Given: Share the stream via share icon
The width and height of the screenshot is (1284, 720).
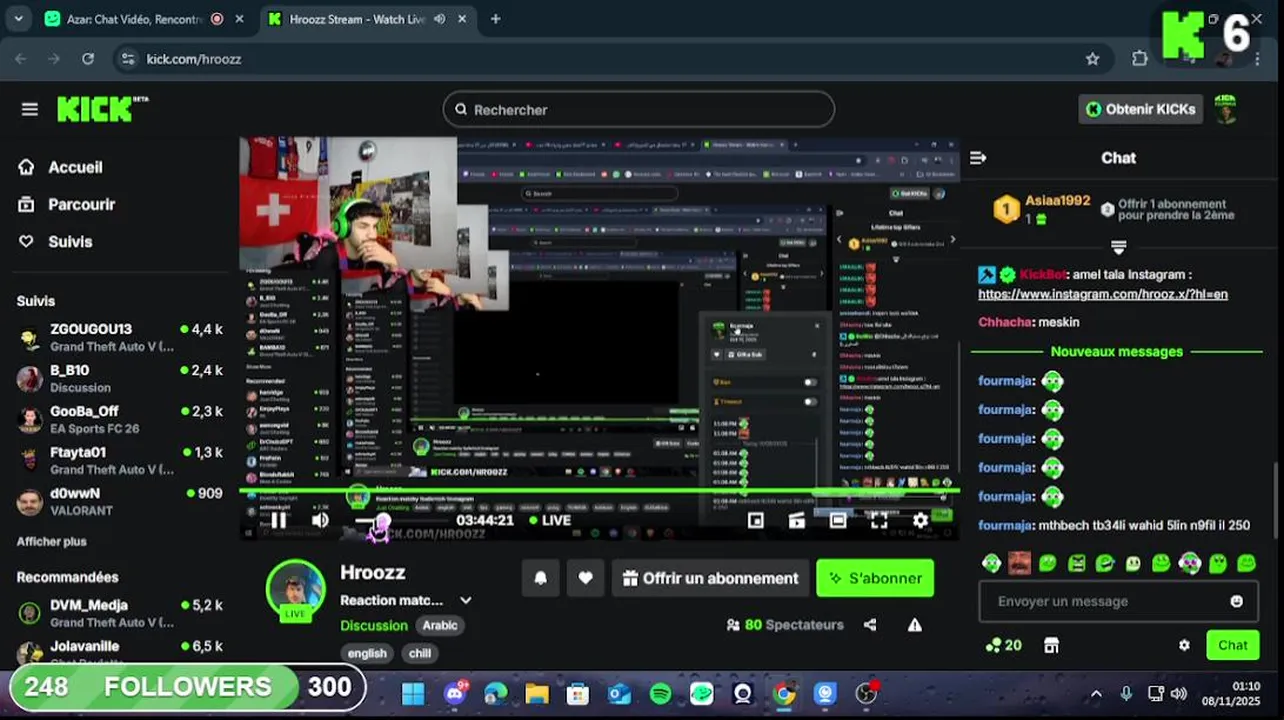Looking at the screenshot, I should 870,625.
